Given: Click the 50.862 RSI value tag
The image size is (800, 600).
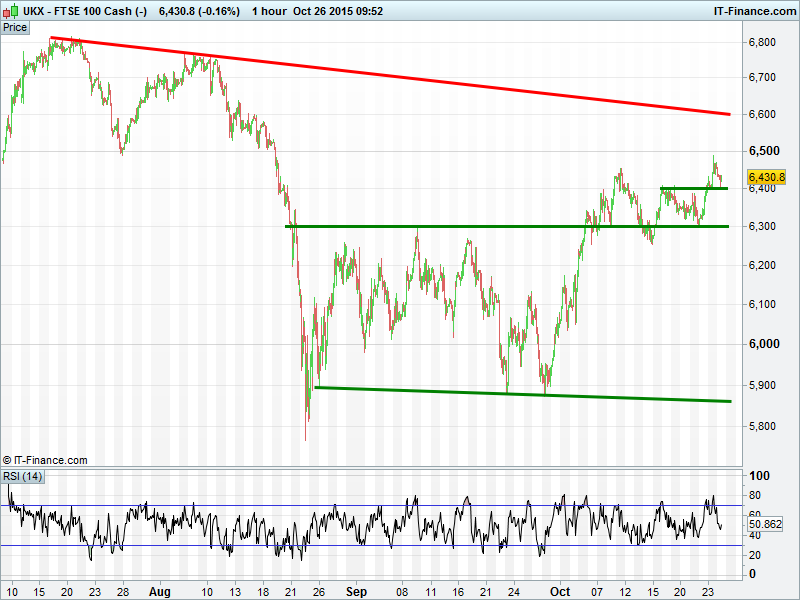Looking at the screenshot, I should tap(765, 524).
